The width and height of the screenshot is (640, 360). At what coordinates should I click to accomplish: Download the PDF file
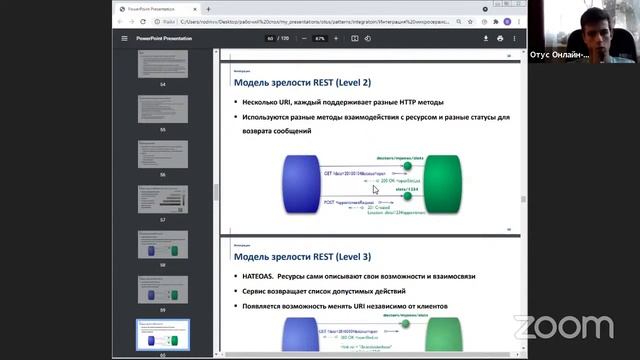[486, 38]
